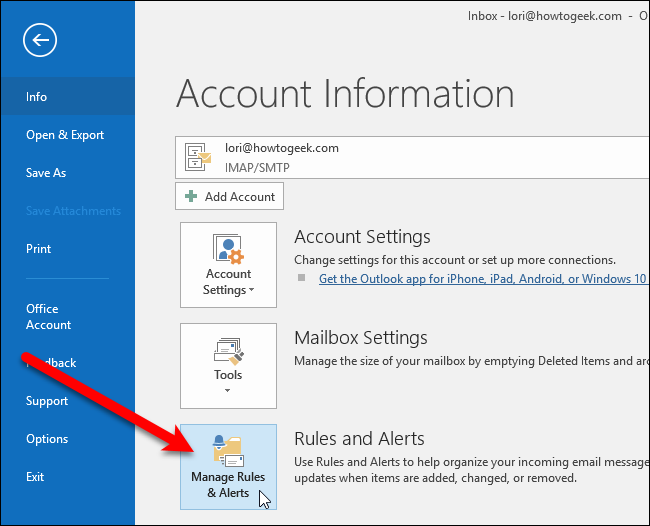Go to the Support page
Image resolution: width=650 pixels, height=526 pixels.
pyautogui.click(x=47, y=401)
